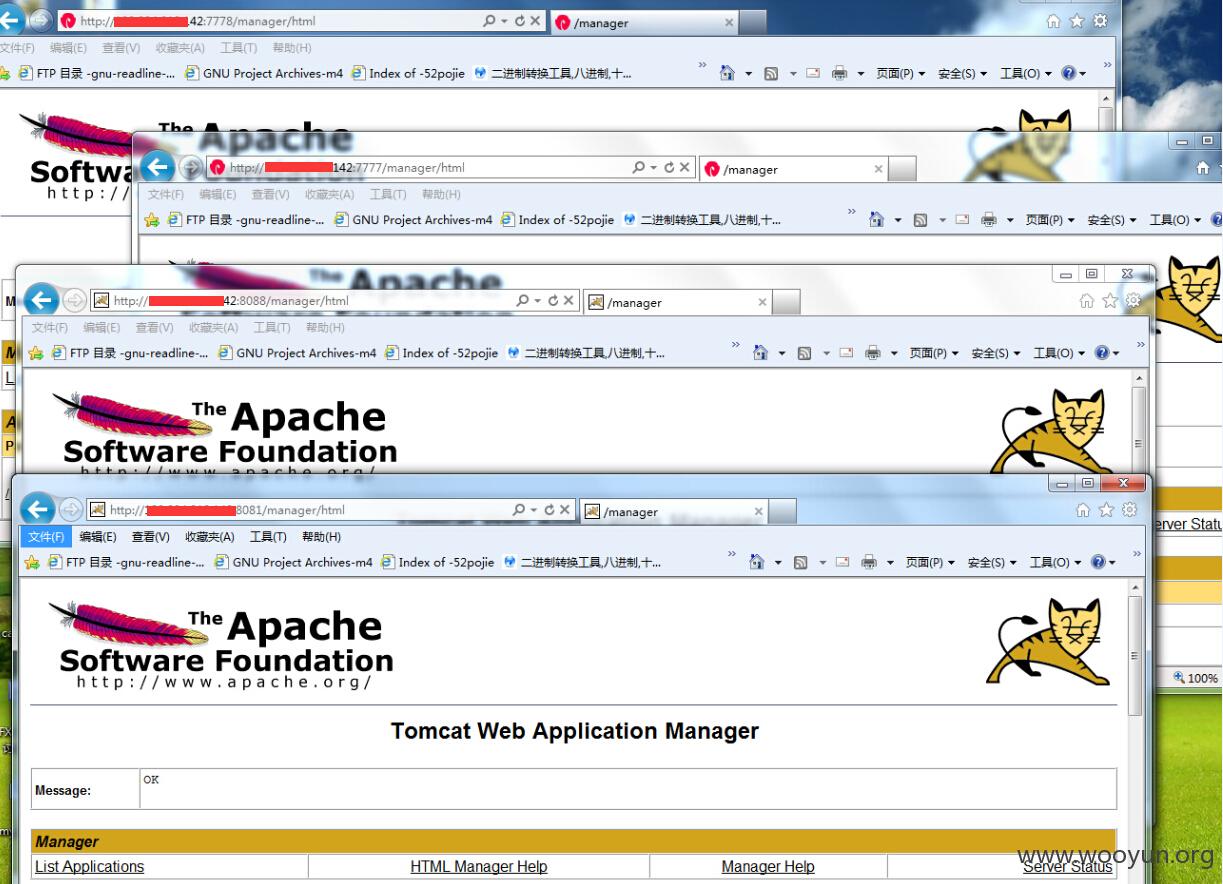Open 收藏夹(A) menu in 8081 window
1223x884 pixels.
click(209, 537)
